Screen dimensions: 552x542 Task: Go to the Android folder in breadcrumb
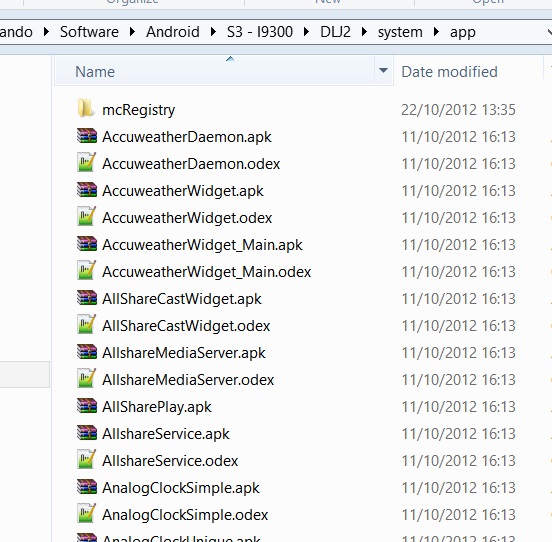pyautogui.click(x=173, y=32)
